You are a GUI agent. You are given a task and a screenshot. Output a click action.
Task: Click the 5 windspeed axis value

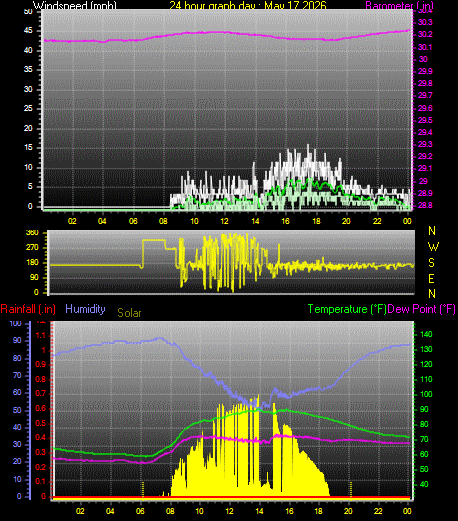point(30,187)
